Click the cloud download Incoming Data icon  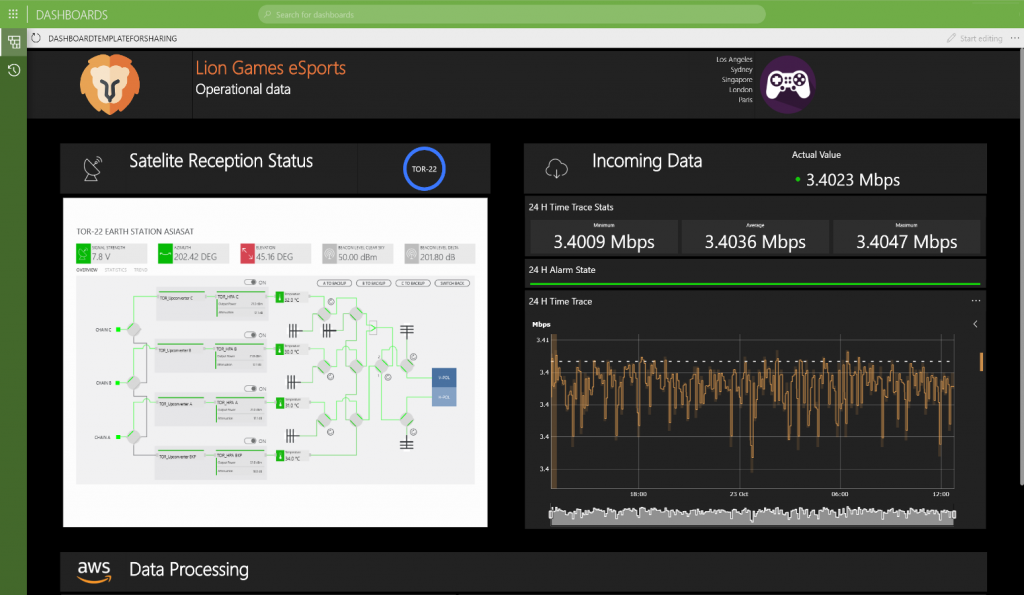(556, 169)
